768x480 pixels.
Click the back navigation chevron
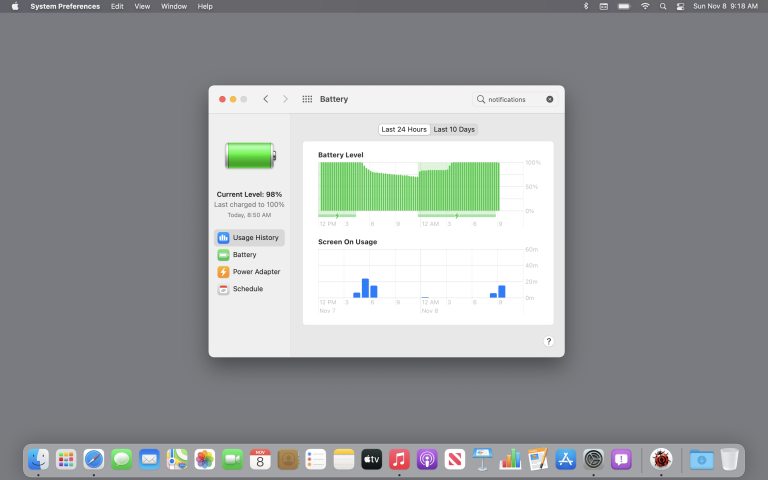point(265,99)
